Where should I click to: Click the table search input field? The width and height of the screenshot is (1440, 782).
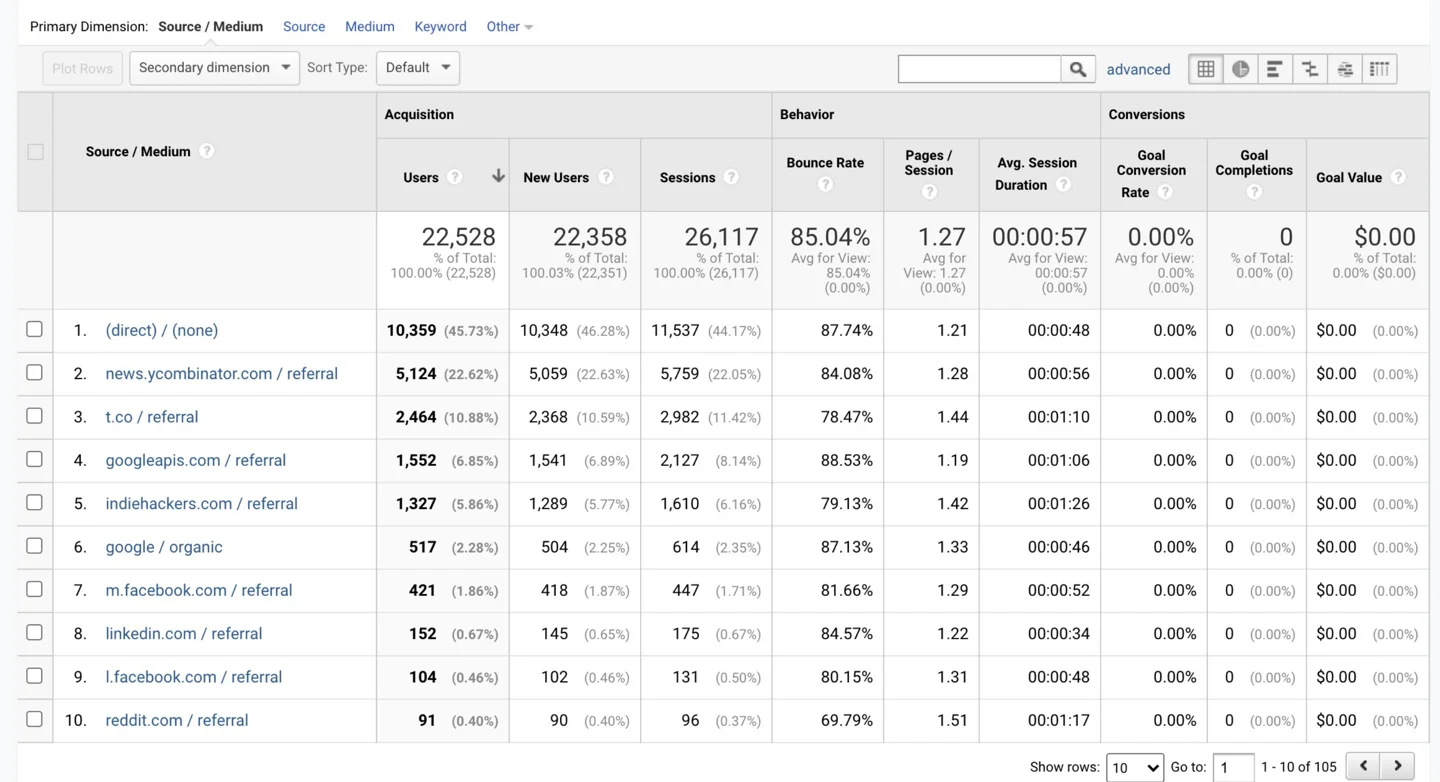[x=979, y=69]
